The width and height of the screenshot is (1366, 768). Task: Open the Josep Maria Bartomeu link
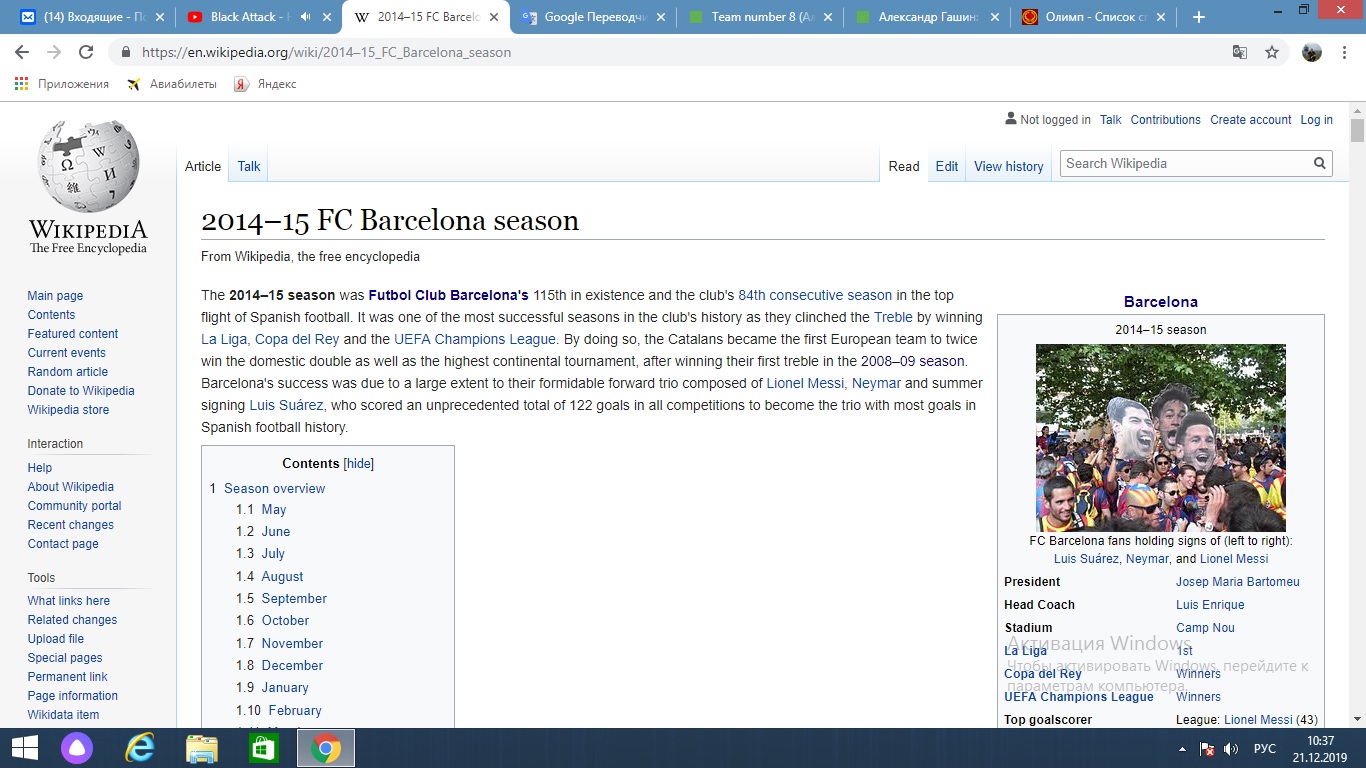(1238, 581)
